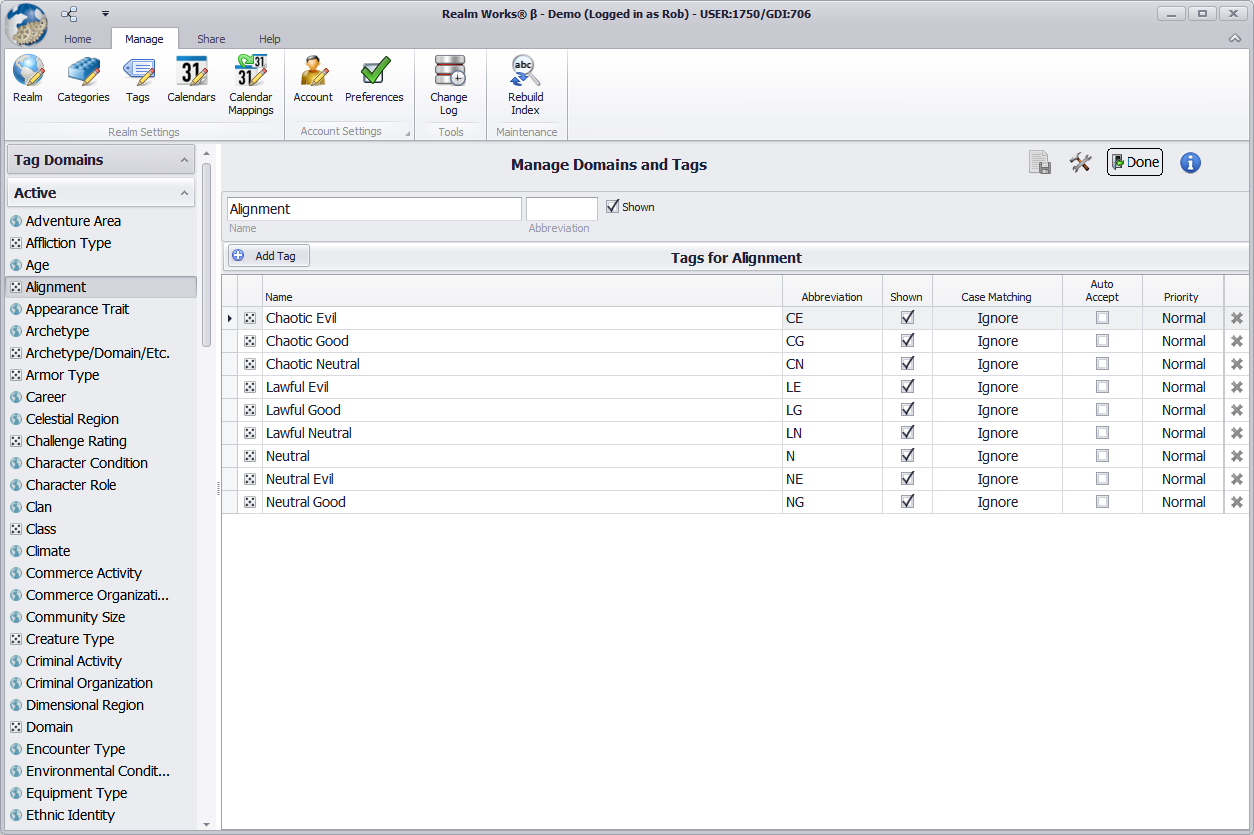Image resolution: width=1254 pixels, height=835 pixels.
Task: Collapse the Active domains section
Action: [x=185, y=193]
